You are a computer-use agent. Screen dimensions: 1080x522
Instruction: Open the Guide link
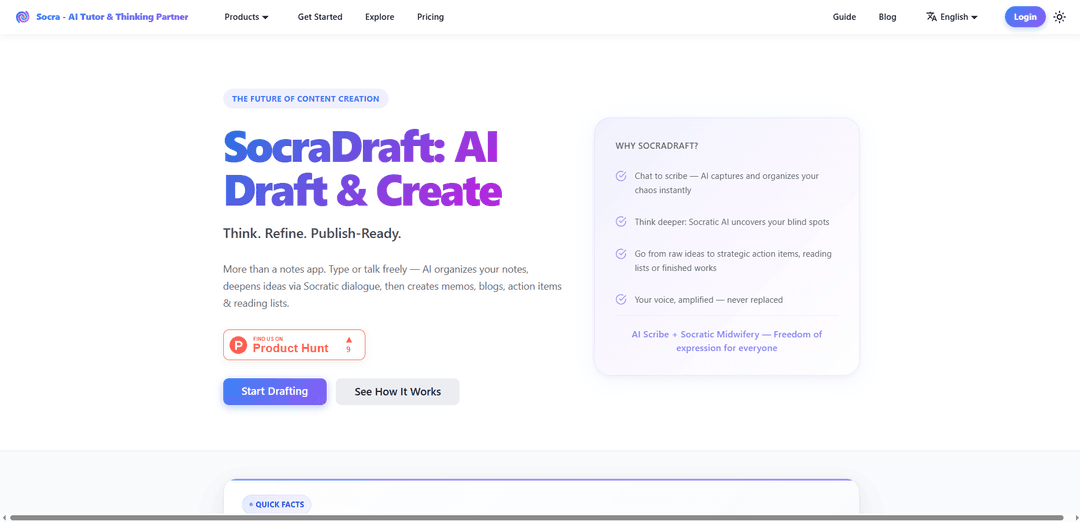coord(844,17)
